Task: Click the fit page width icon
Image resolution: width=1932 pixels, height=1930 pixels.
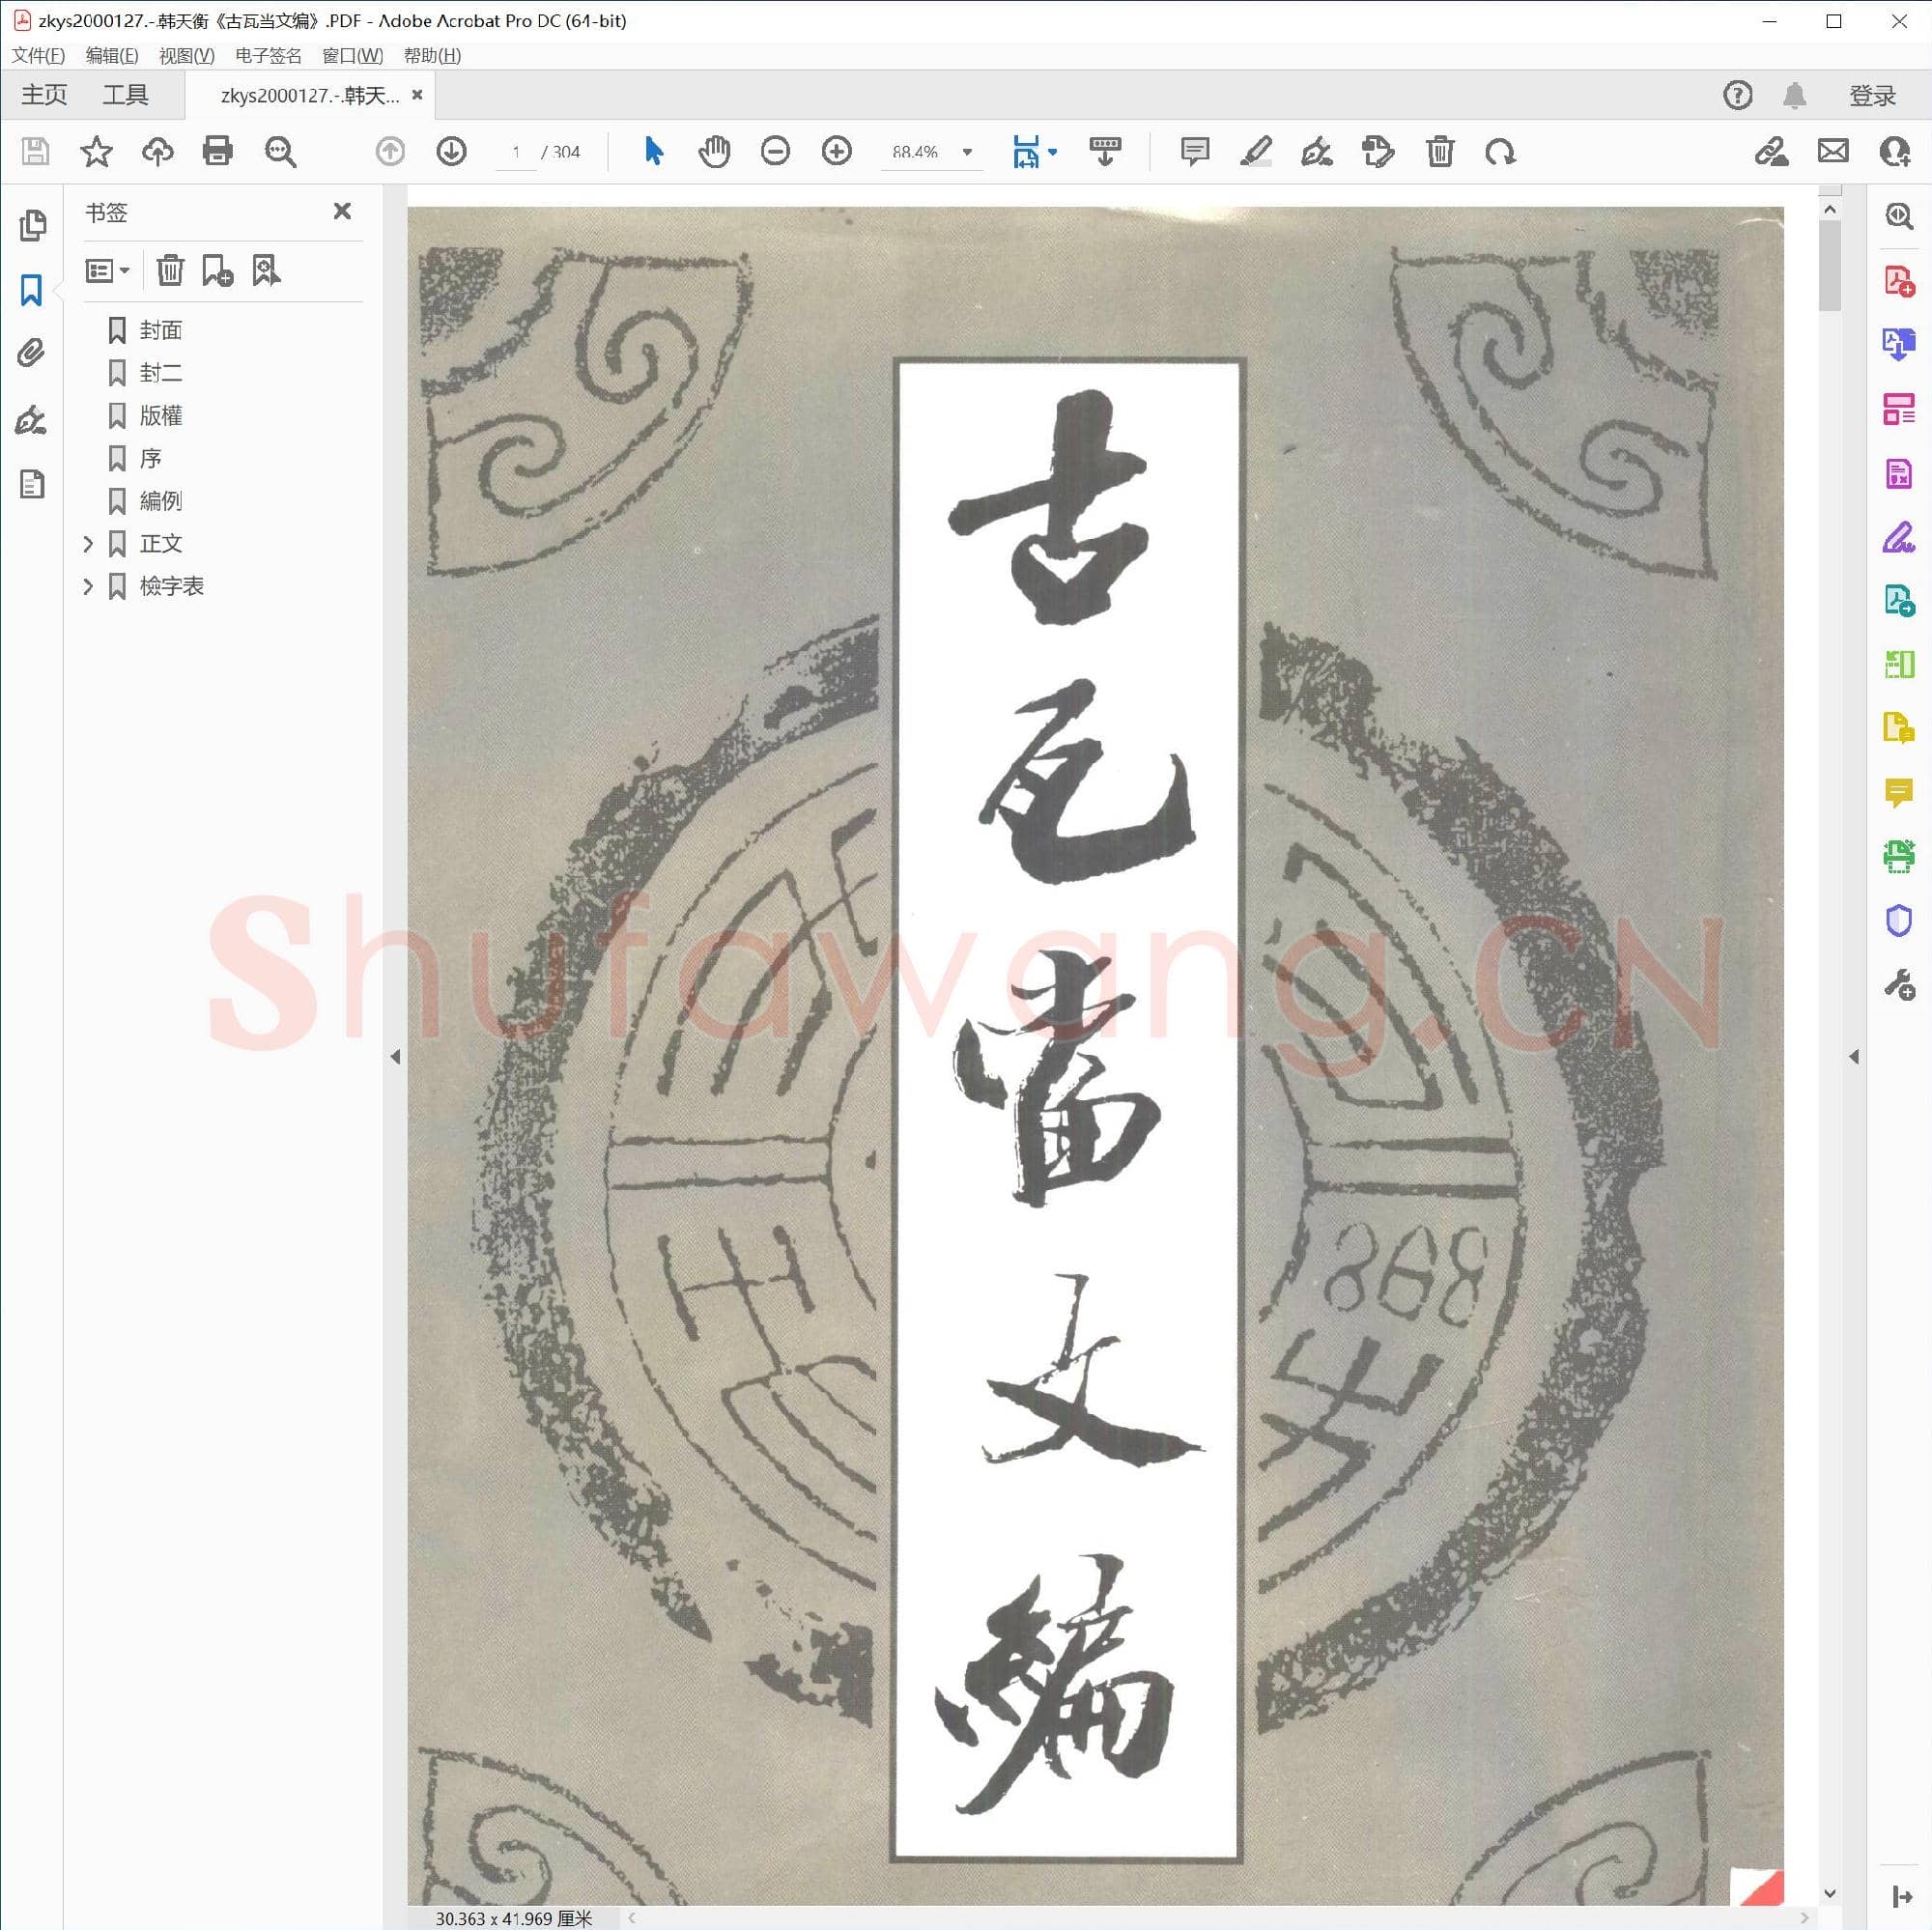Action: coord(1027,152)
